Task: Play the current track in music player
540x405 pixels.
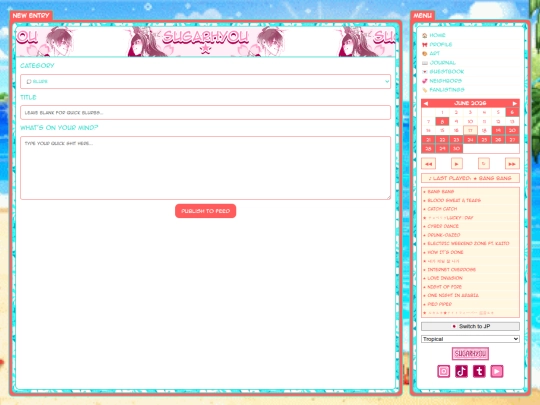Action: [457, 164]
